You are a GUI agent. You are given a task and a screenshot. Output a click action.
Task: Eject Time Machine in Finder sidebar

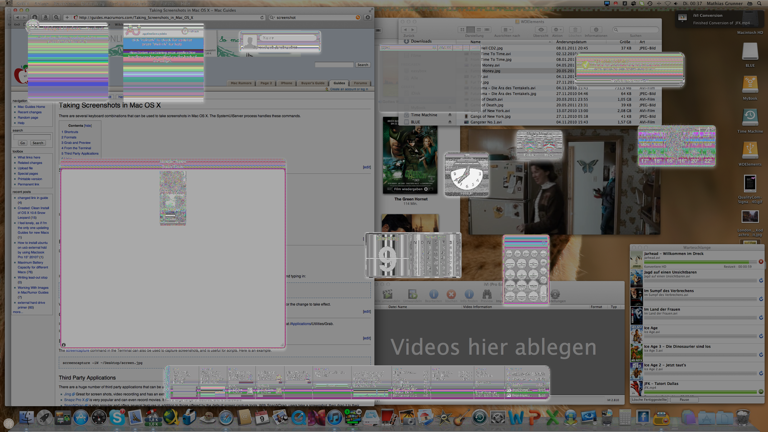[450, 115]
